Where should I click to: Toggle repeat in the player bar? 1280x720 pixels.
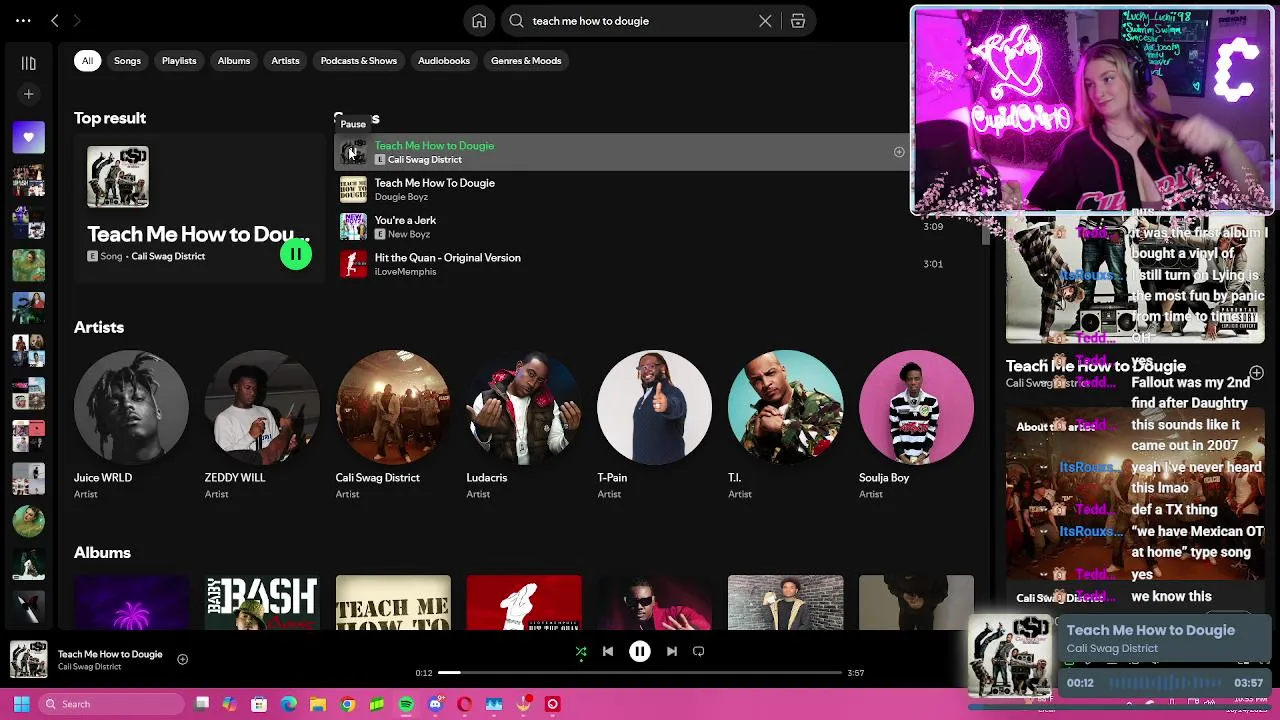click(x=699, y=652)
